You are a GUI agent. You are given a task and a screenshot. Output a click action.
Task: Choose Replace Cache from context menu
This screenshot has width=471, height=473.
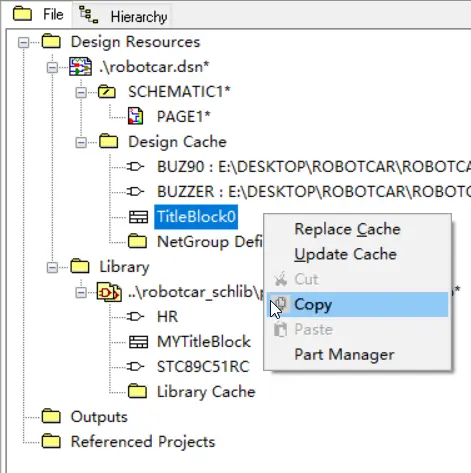(x=357, y=229)
